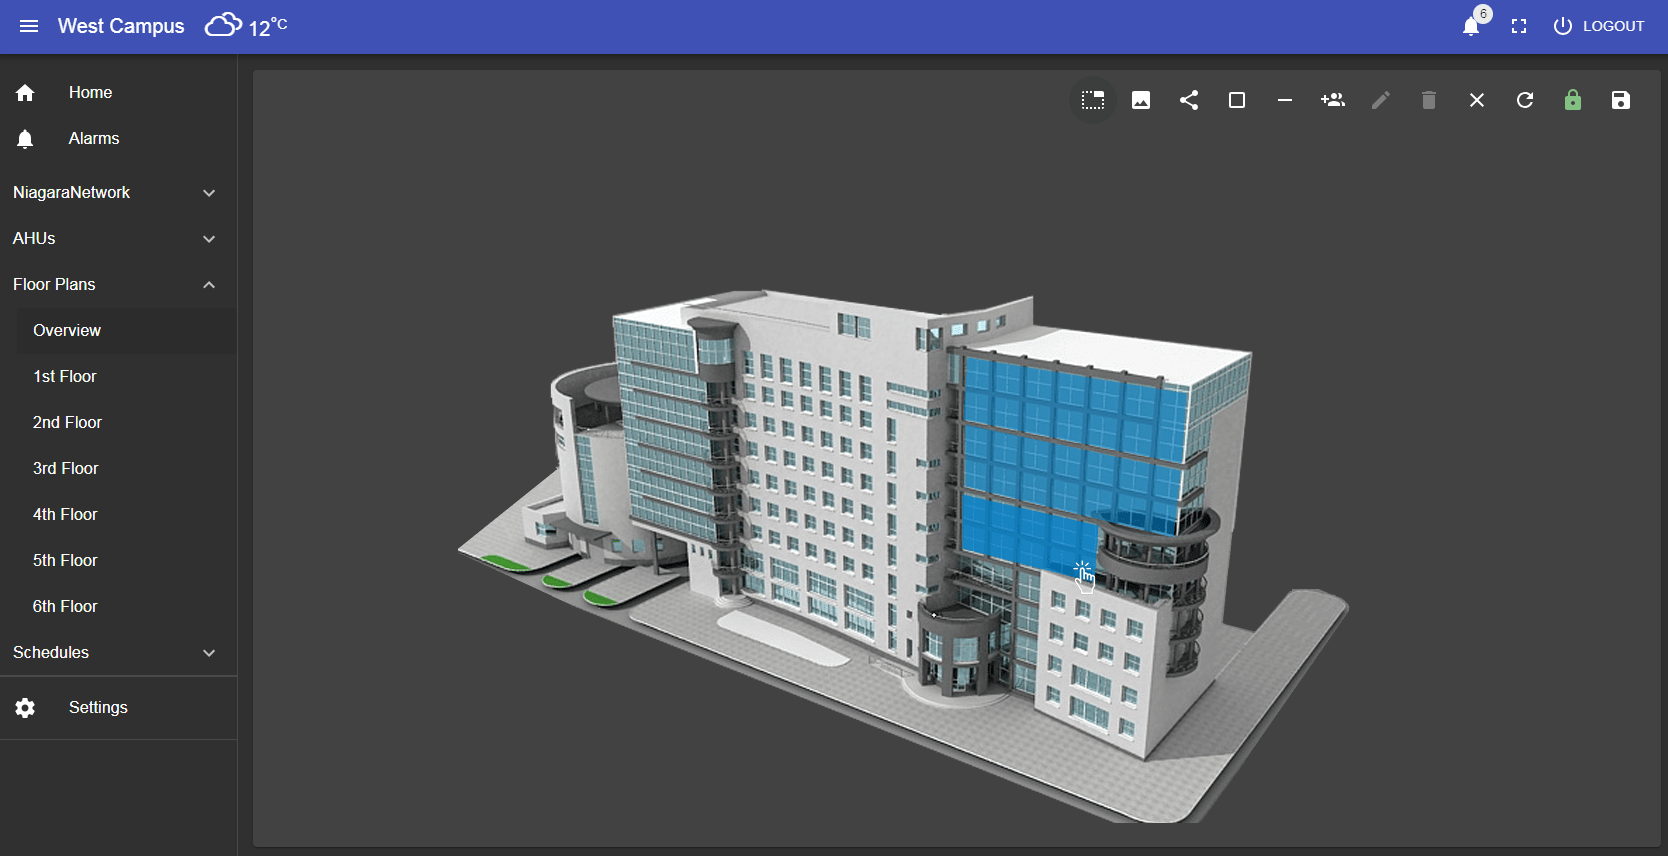The height and width of the screenshot is (856, 1668).
Task: Click the LOGOUT button
Action: point(1598,26)
